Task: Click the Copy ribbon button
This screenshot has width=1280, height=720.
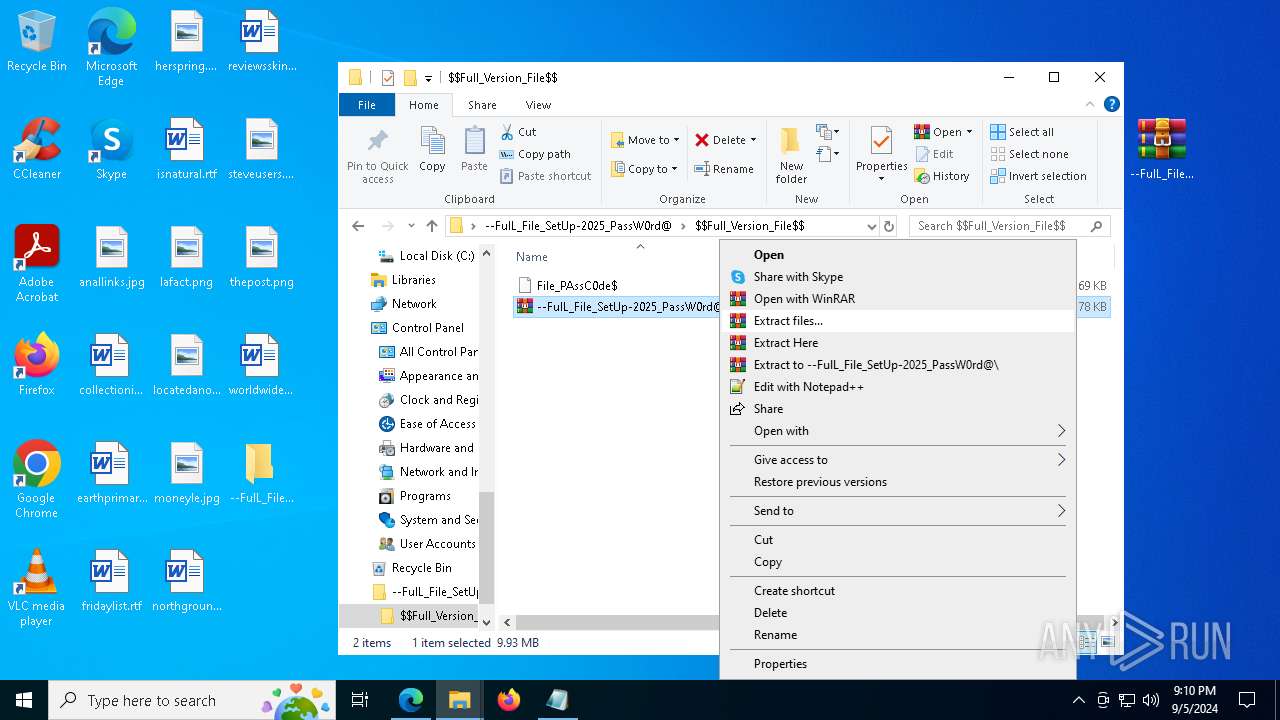Action: coord(432,150)
